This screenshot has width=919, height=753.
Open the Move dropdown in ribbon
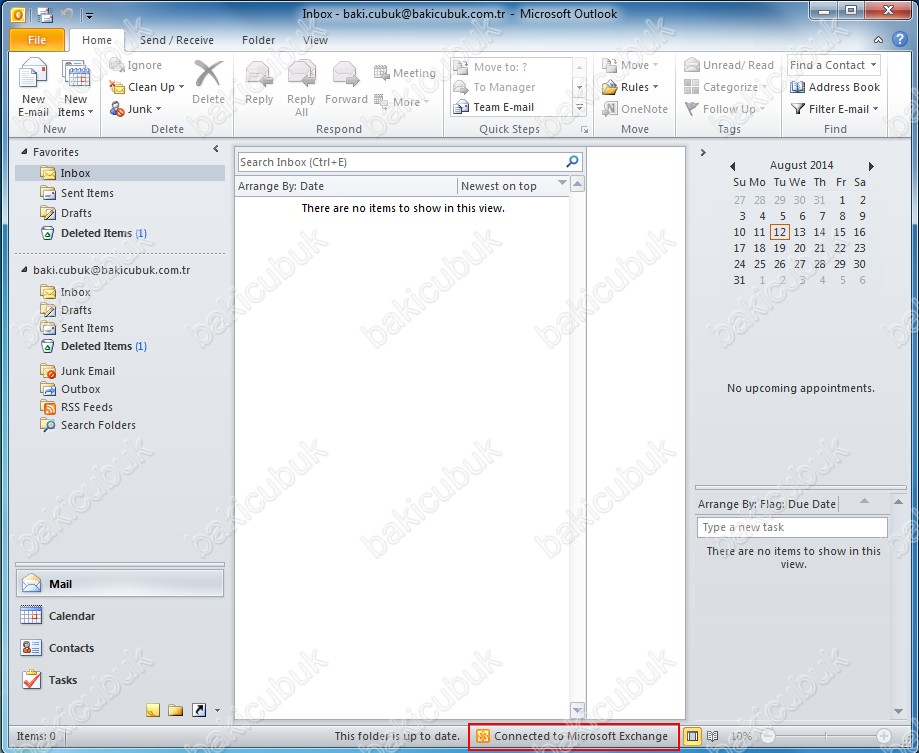point(631,65)
